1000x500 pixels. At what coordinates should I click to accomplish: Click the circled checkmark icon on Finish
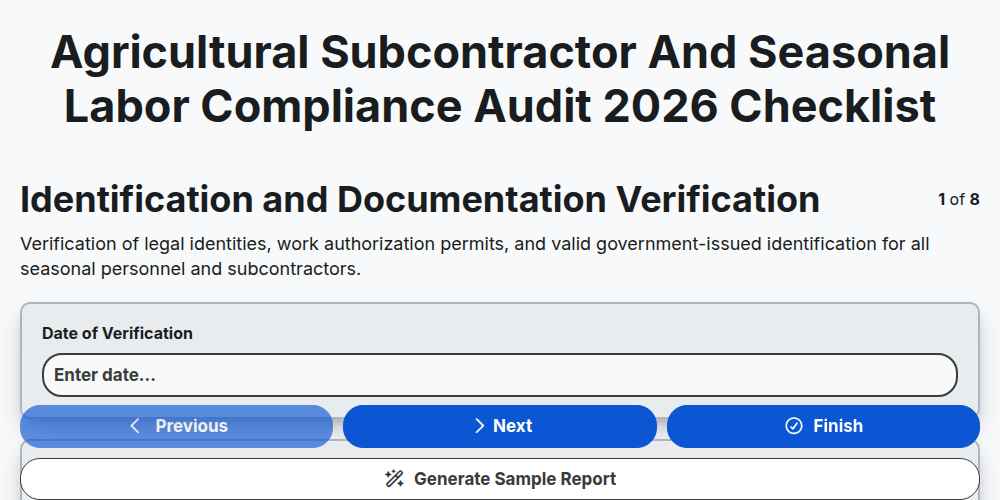[793, 426]
